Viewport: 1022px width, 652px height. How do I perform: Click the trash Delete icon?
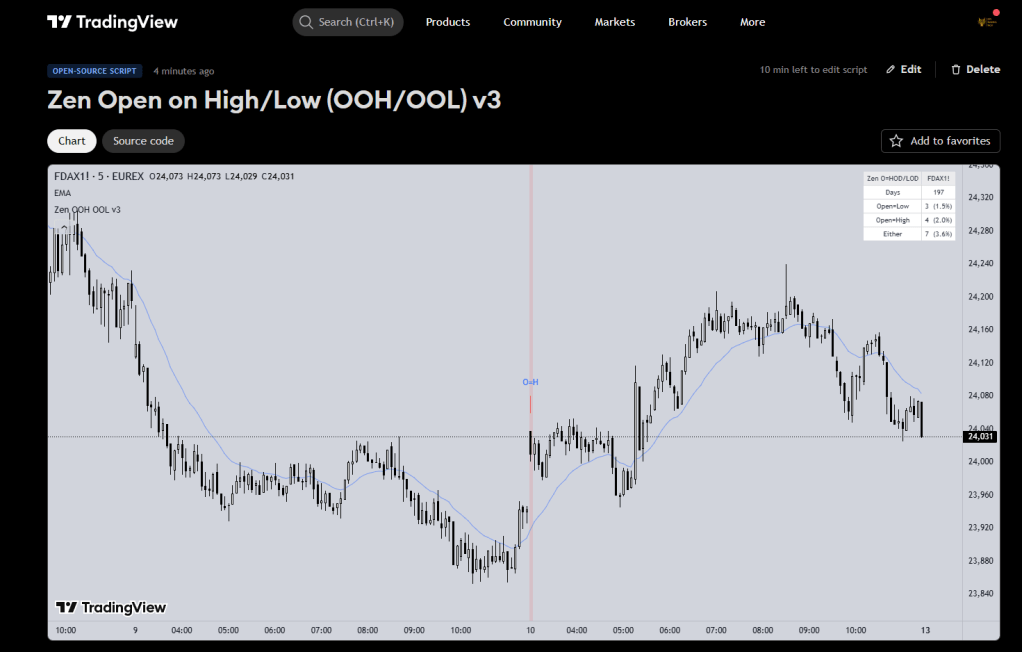click(955, 70)
